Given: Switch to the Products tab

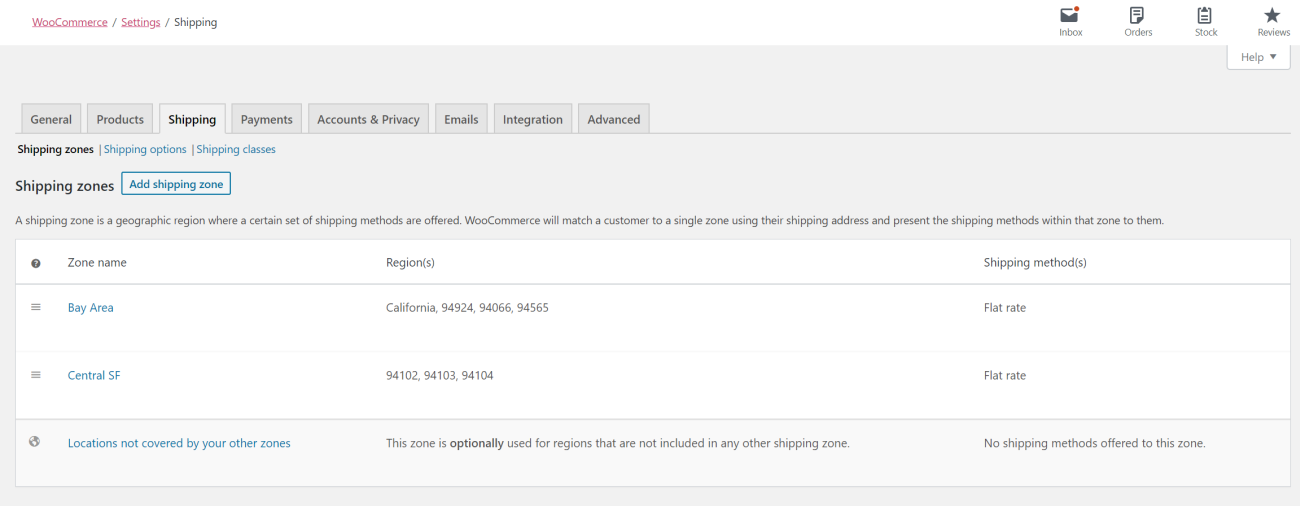Looking at the screenshot, I should point(120,119).
